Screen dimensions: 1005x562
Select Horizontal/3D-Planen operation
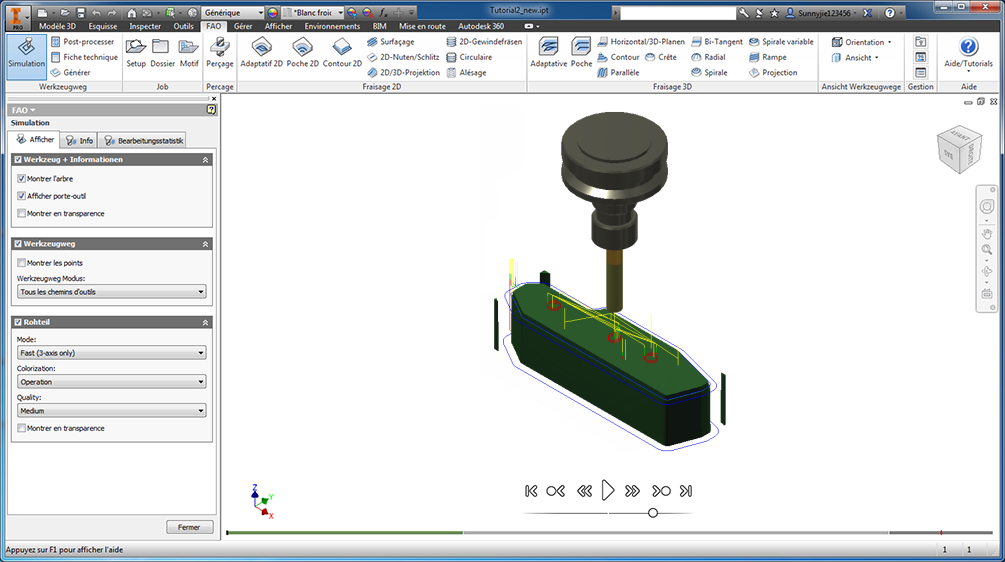tap(641, 42)
